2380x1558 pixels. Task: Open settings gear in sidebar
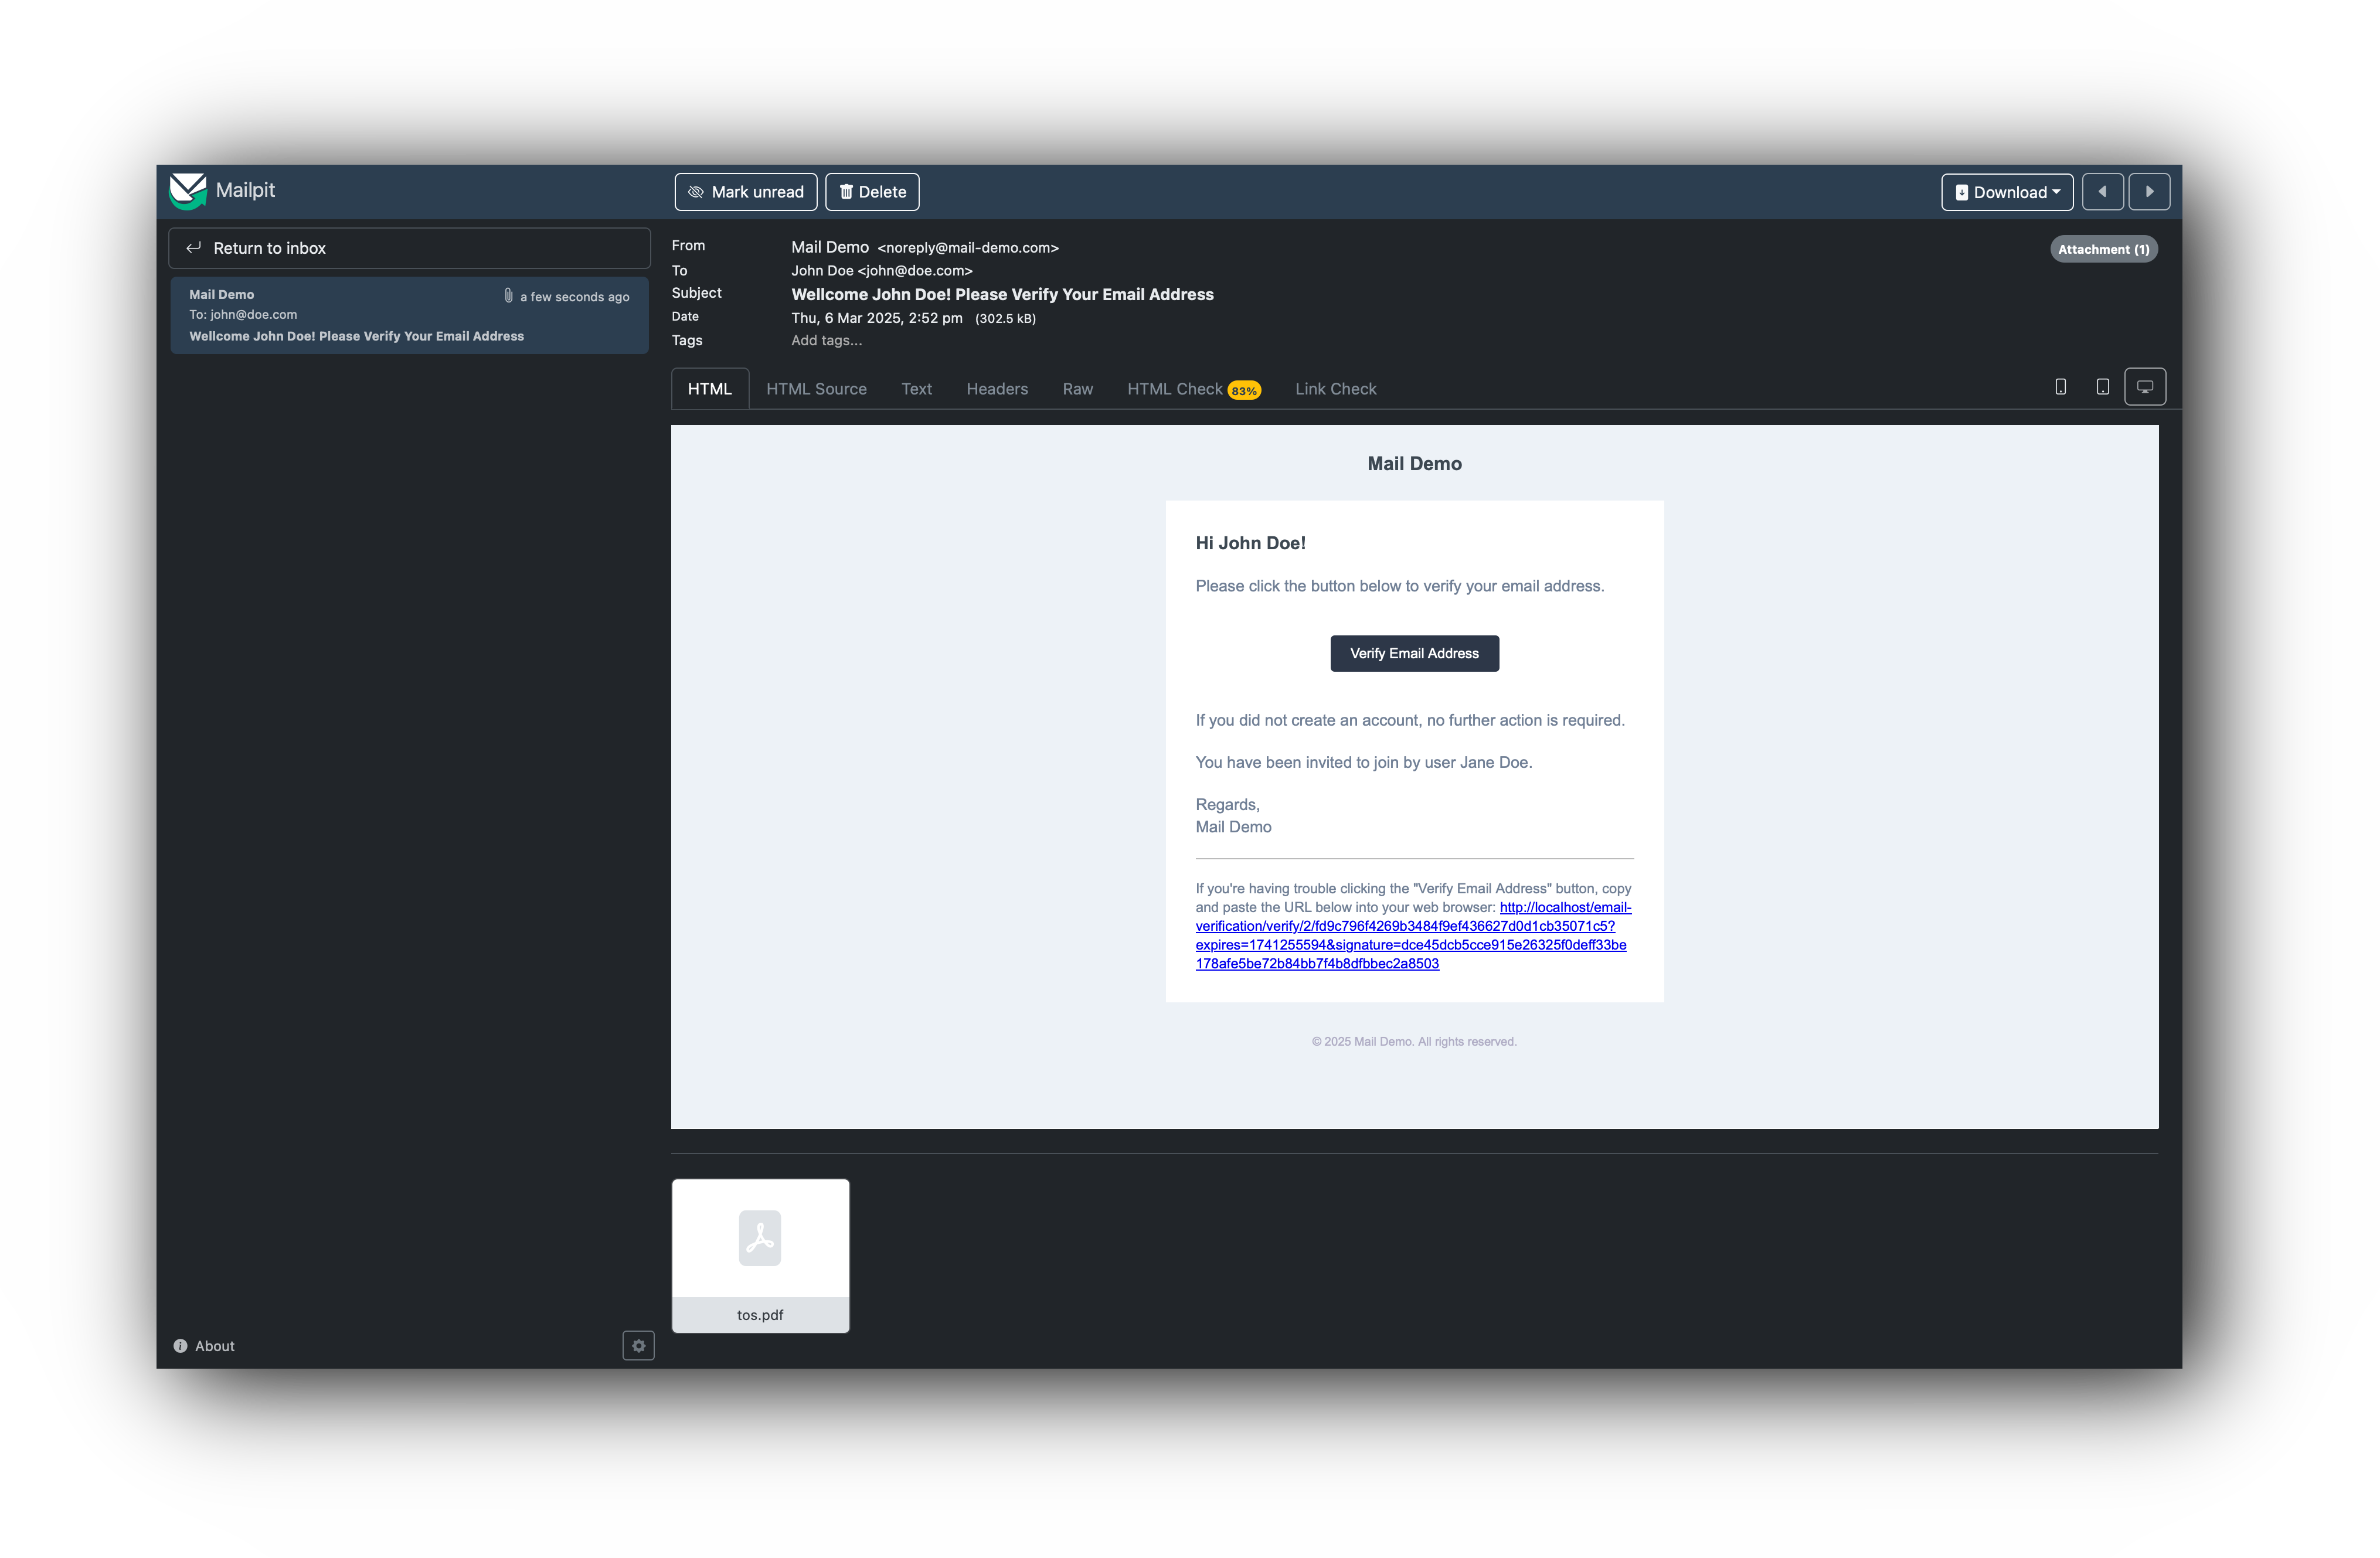(x=638, y=1346)
